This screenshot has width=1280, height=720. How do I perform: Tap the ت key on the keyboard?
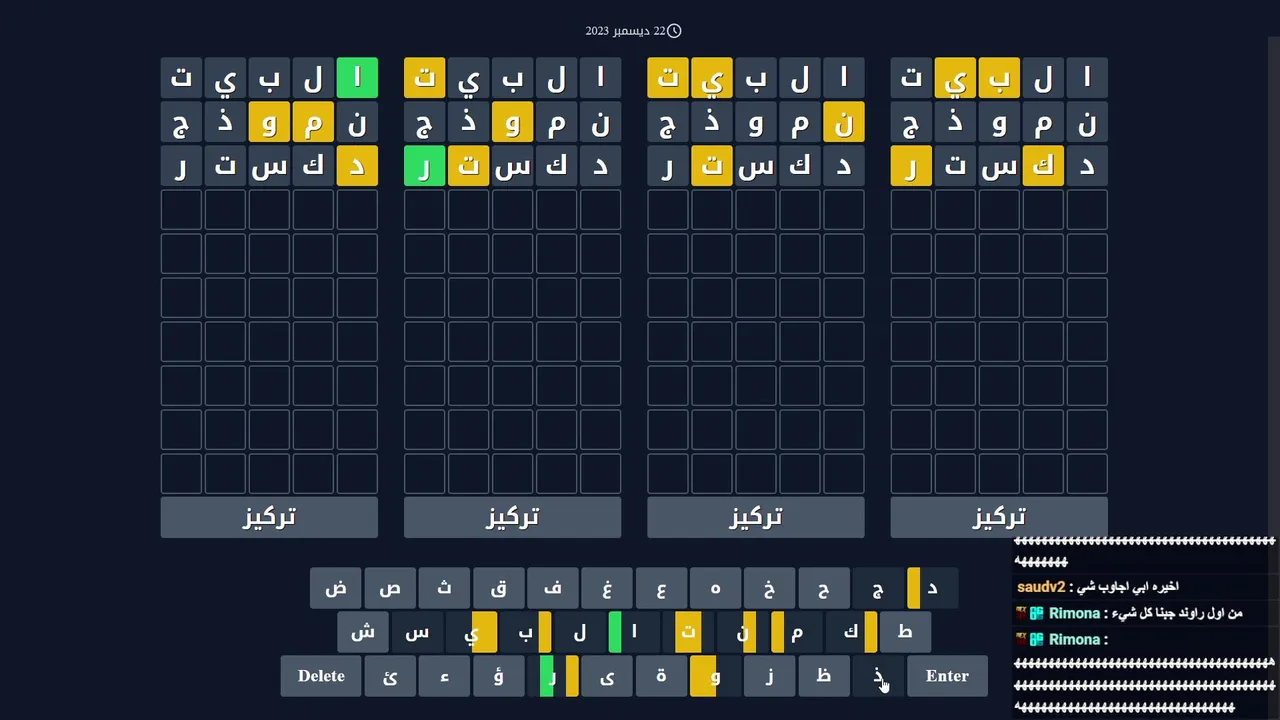(687, 632)
